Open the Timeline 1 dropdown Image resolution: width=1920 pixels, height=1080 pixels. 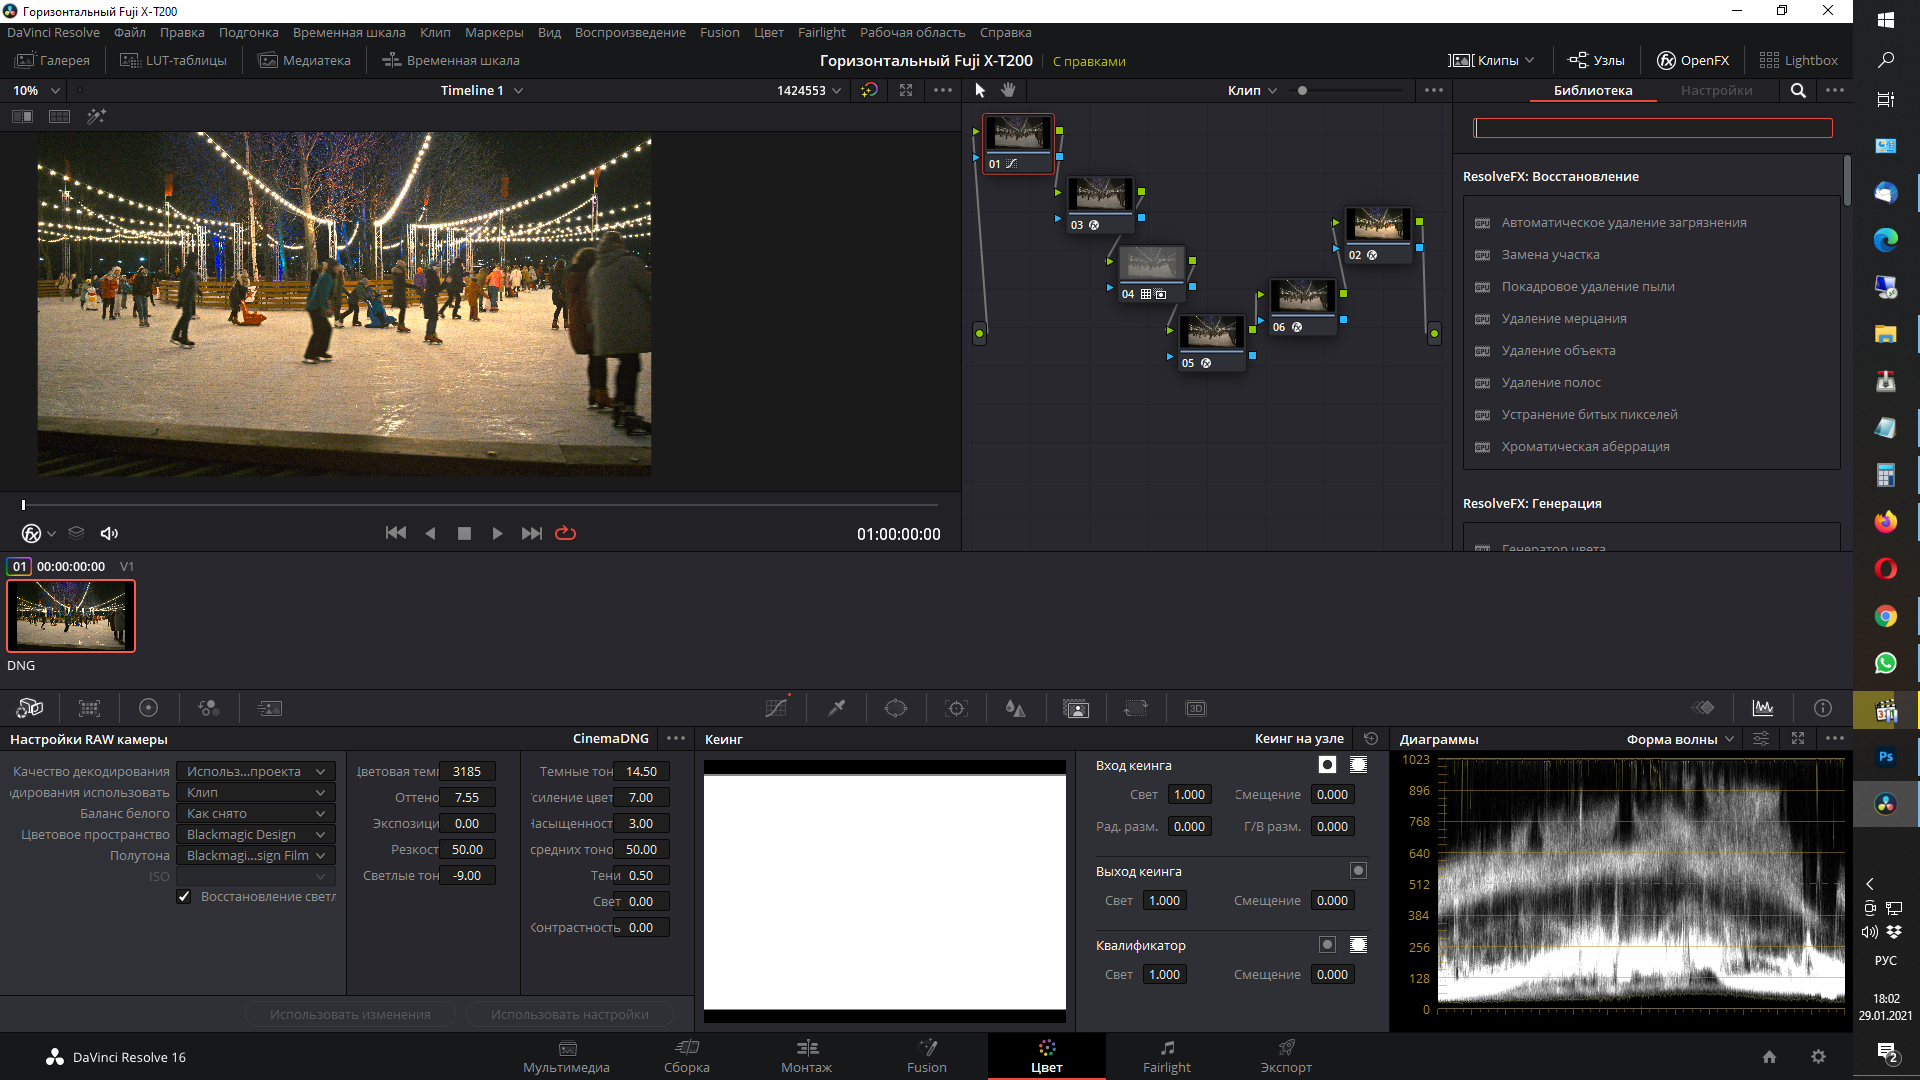(482, 90)
